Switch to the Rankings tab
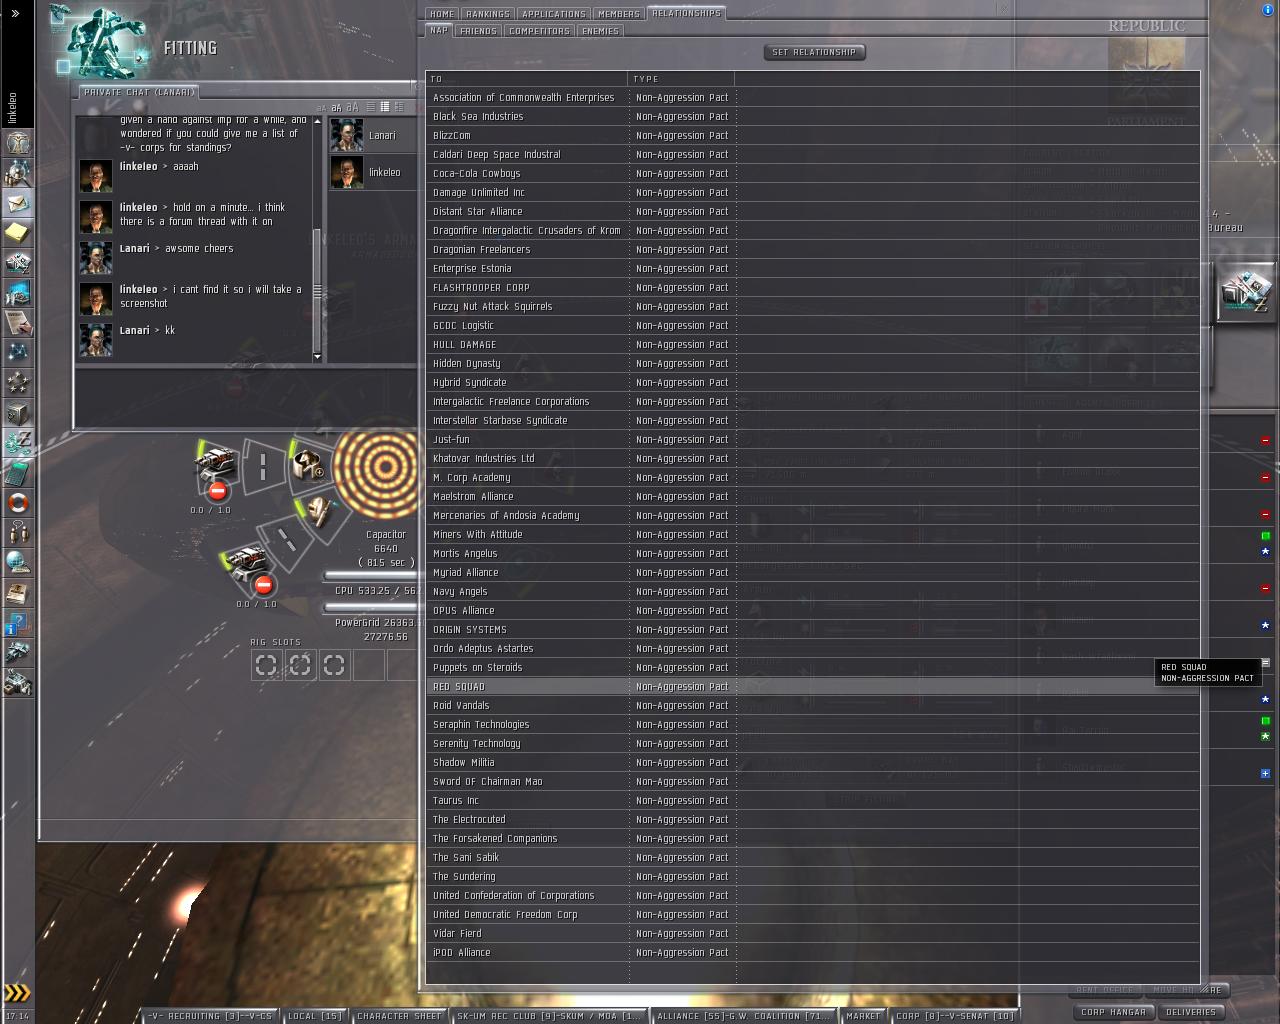1280x1024 pixels. coord(487,14)
